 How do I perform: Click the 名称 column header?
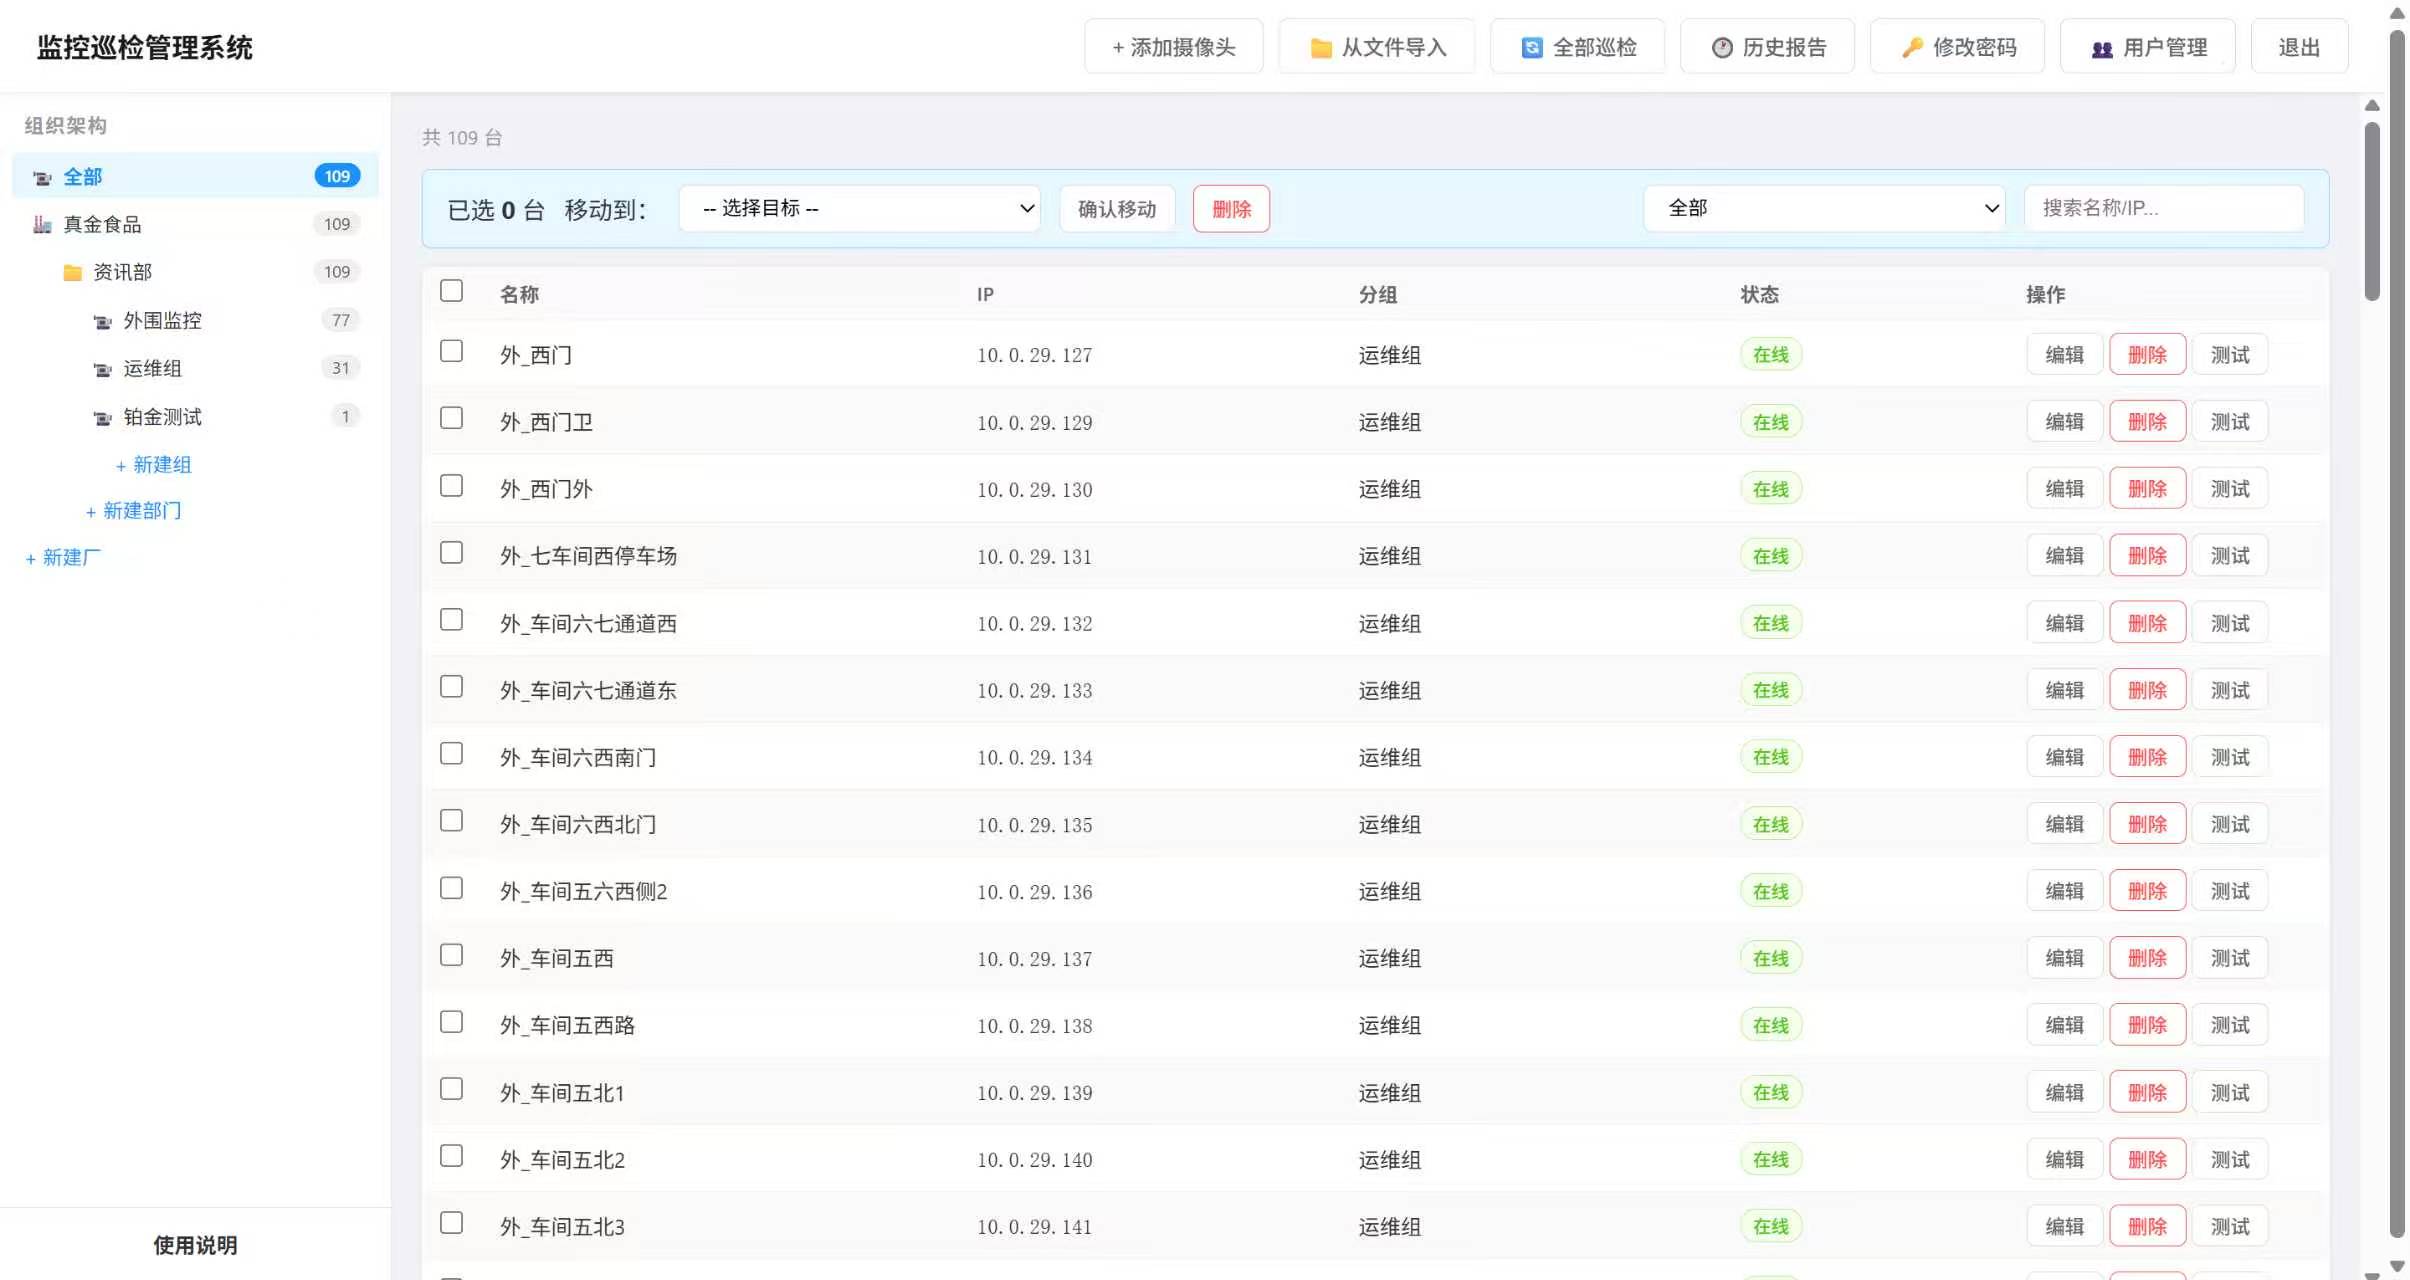click(x=519, y=294)
